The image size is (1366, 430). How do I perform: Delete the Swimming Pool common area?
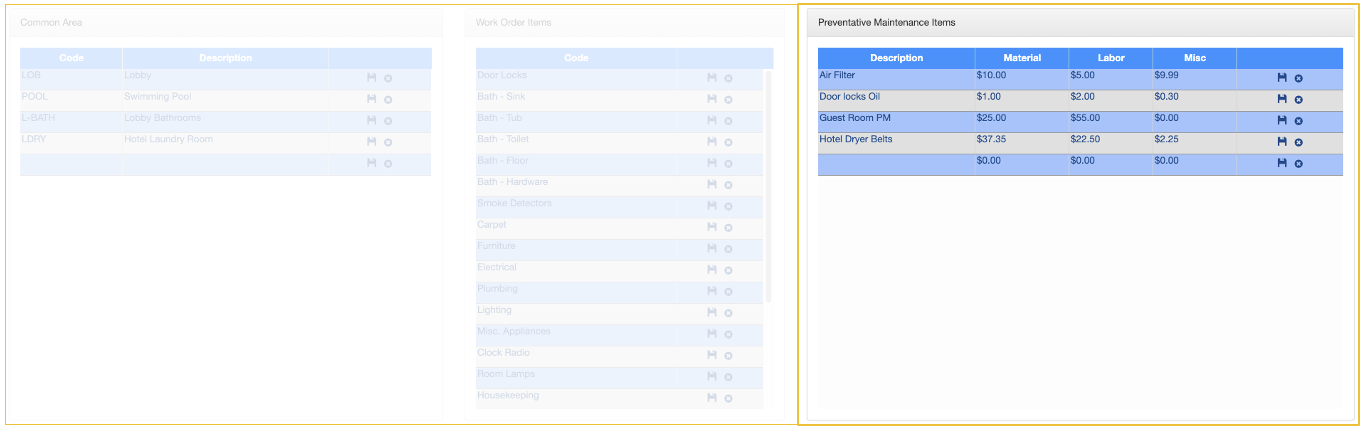[388, 99]
